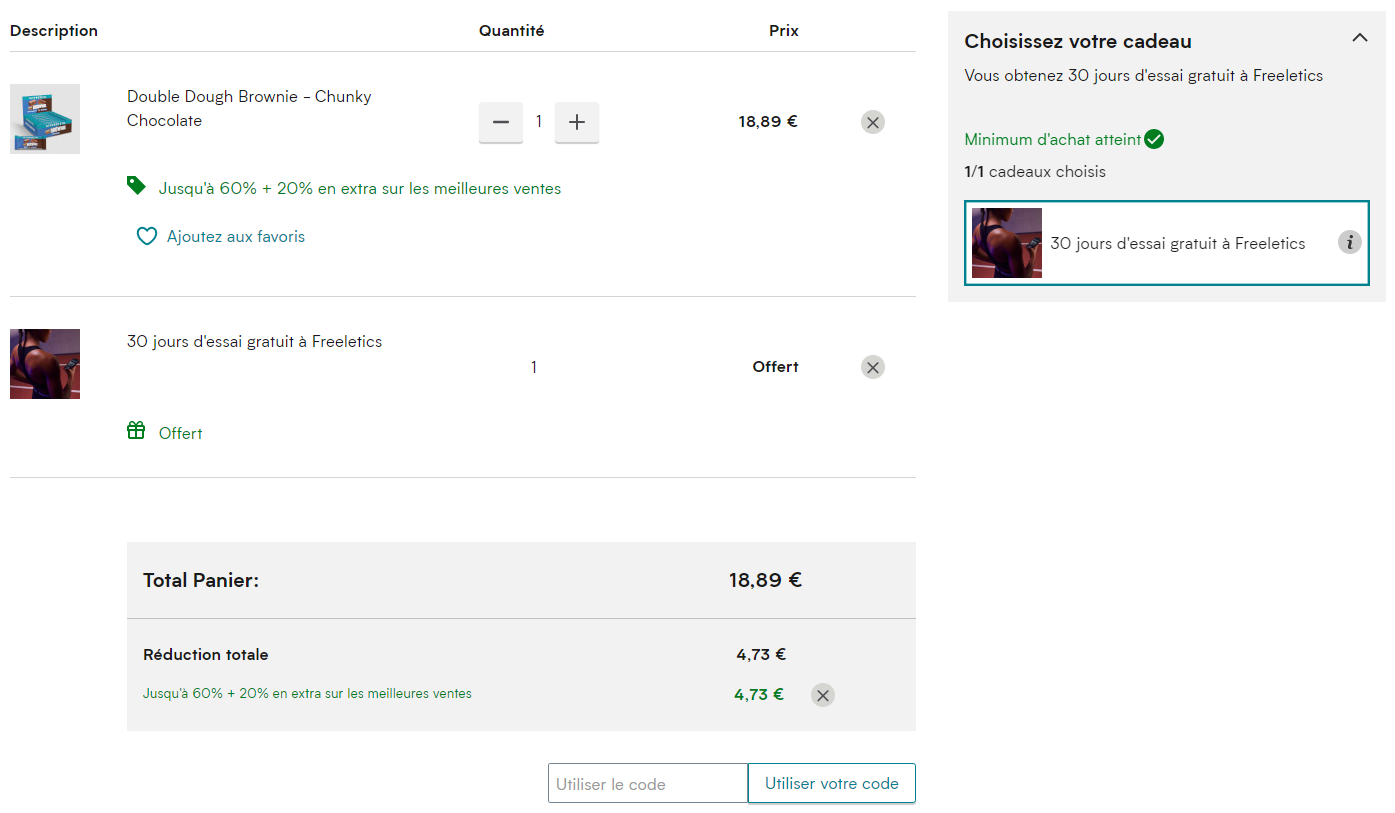Decrease Double Dough Brownie quantity

[501, 122]
